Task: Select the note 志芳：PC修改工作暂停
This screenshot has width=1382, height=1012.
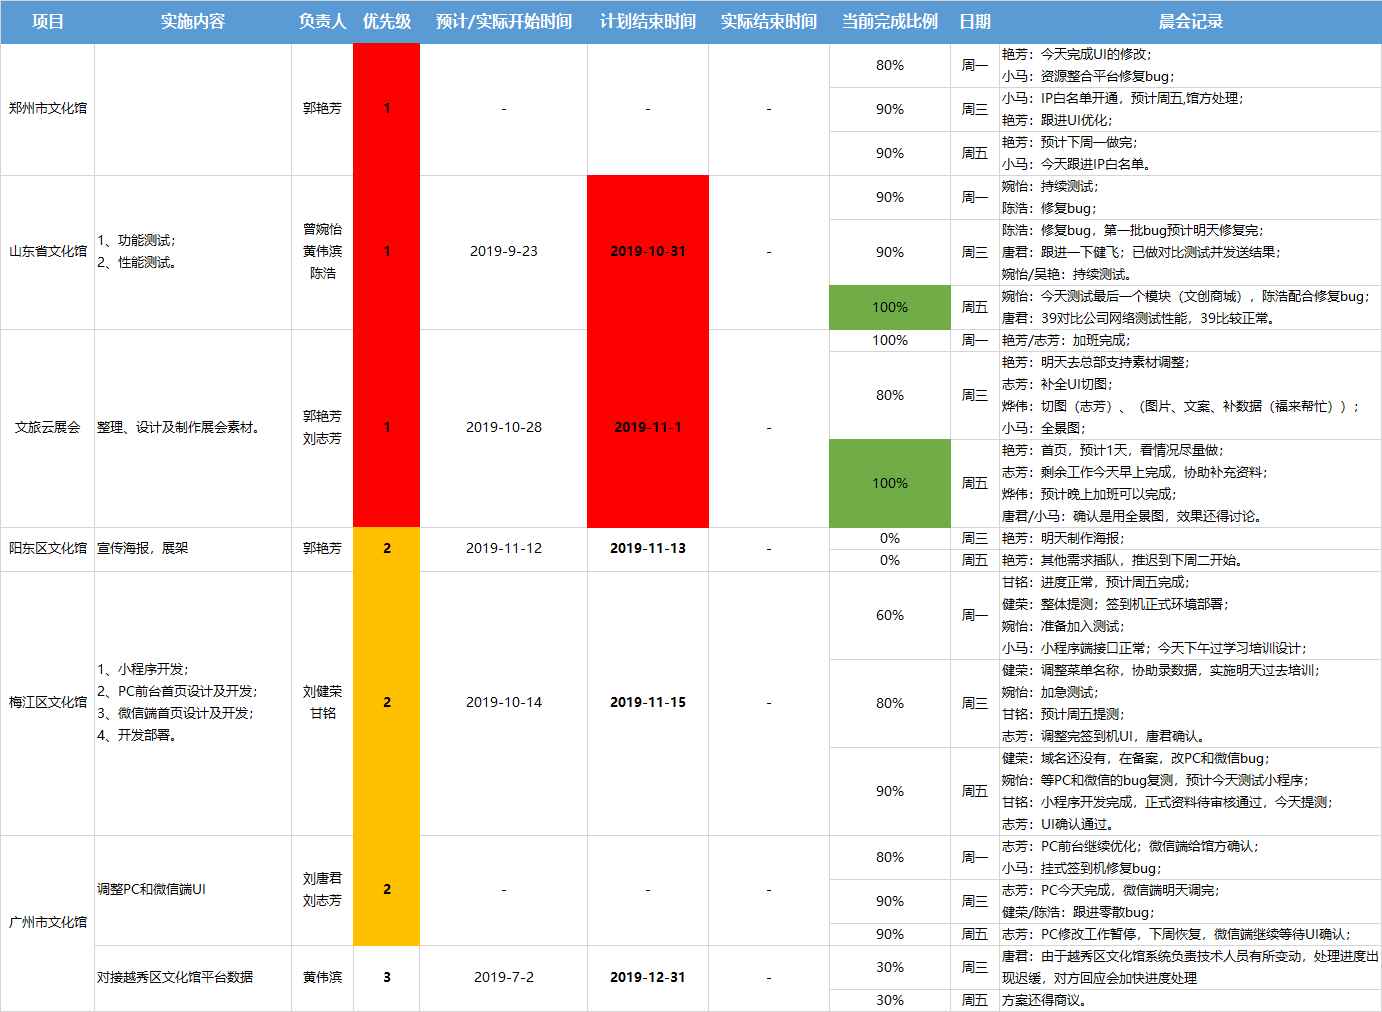Action: tap(1190, 934)
